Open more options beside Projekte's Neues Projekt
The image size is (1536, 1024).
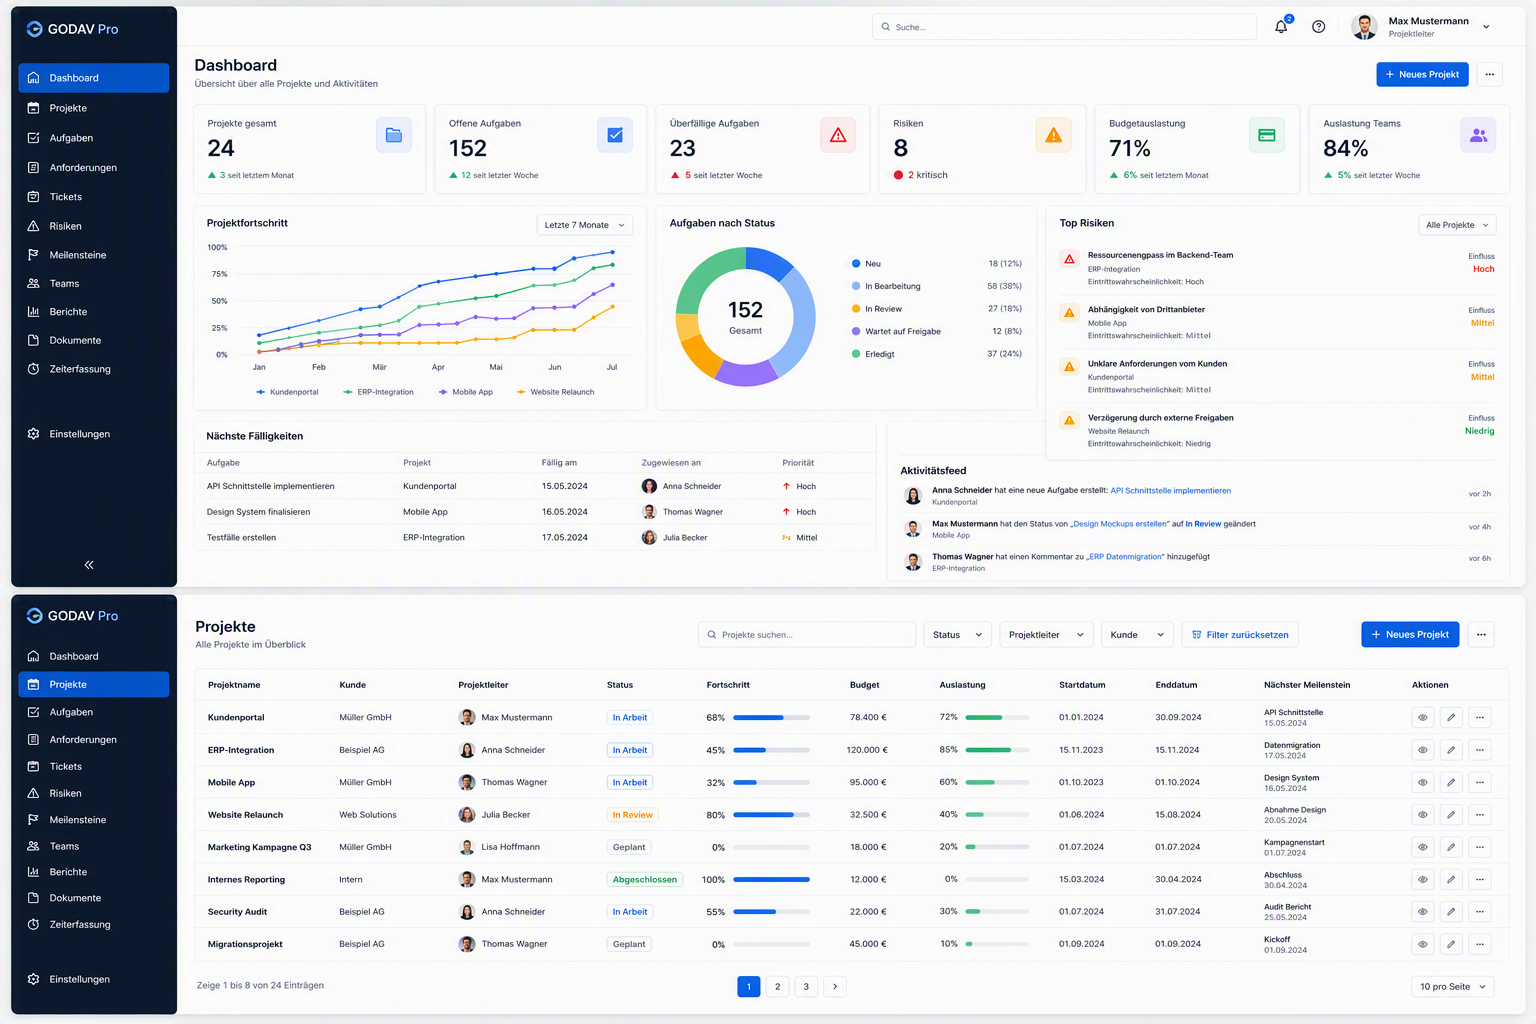point(1482,634)
